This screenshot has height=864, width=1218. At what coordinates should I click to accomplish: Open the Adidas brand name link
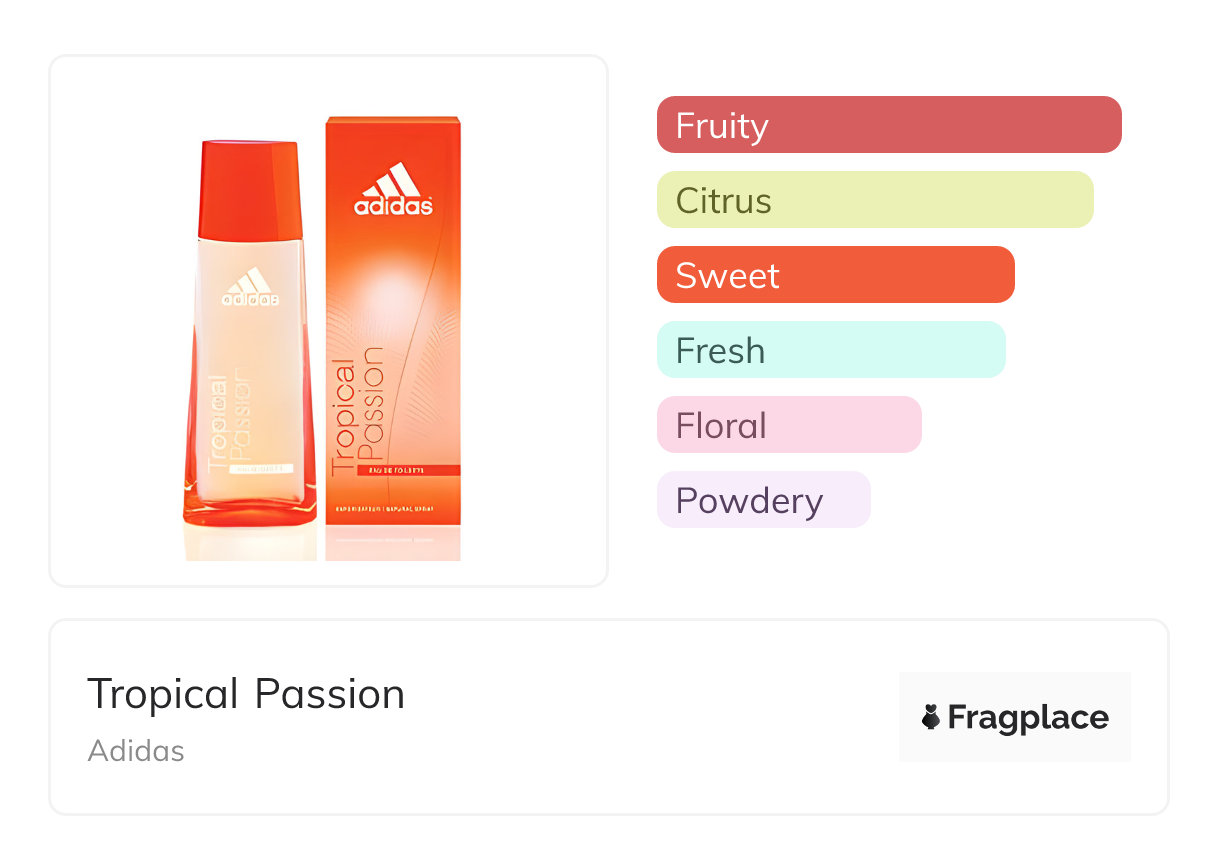pyautogui.click(x=136, y=751)
